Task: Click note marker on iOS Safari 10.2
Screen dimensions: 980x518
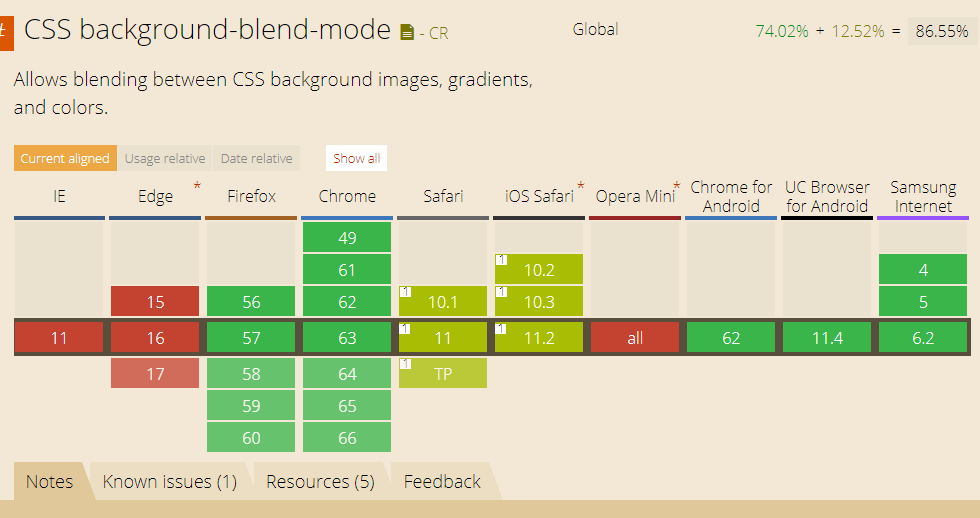Action: coord(501,259)
